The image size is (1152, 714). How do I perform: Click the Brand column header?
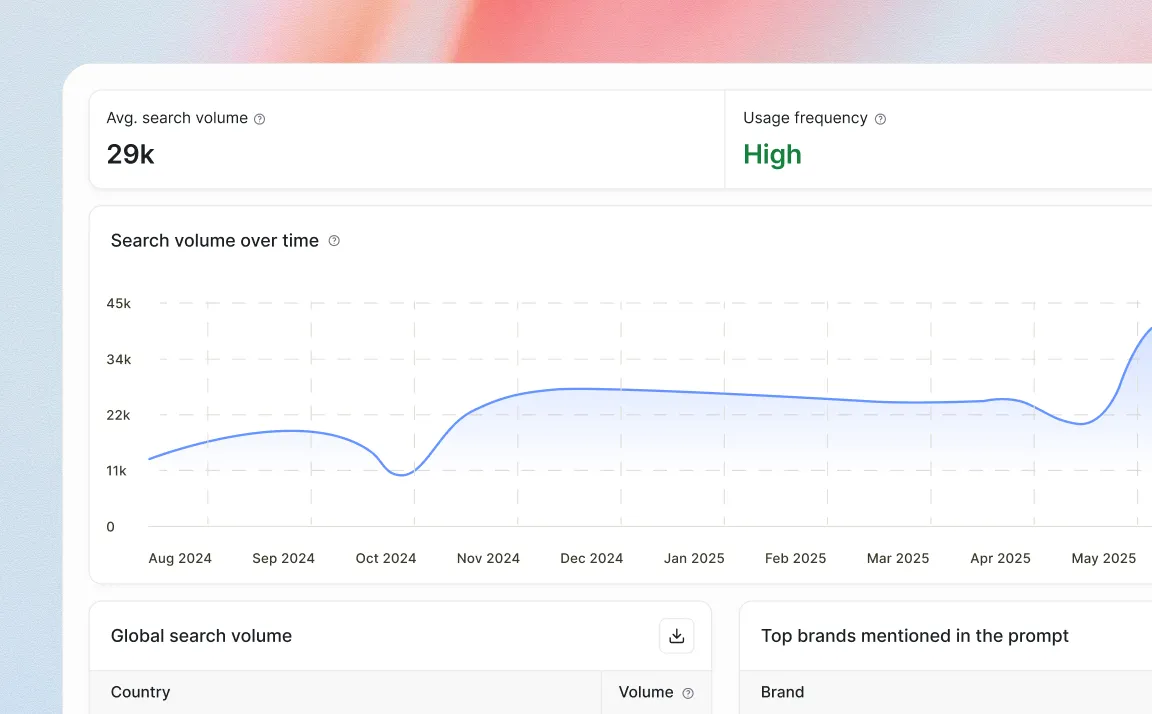click(782, 692)
